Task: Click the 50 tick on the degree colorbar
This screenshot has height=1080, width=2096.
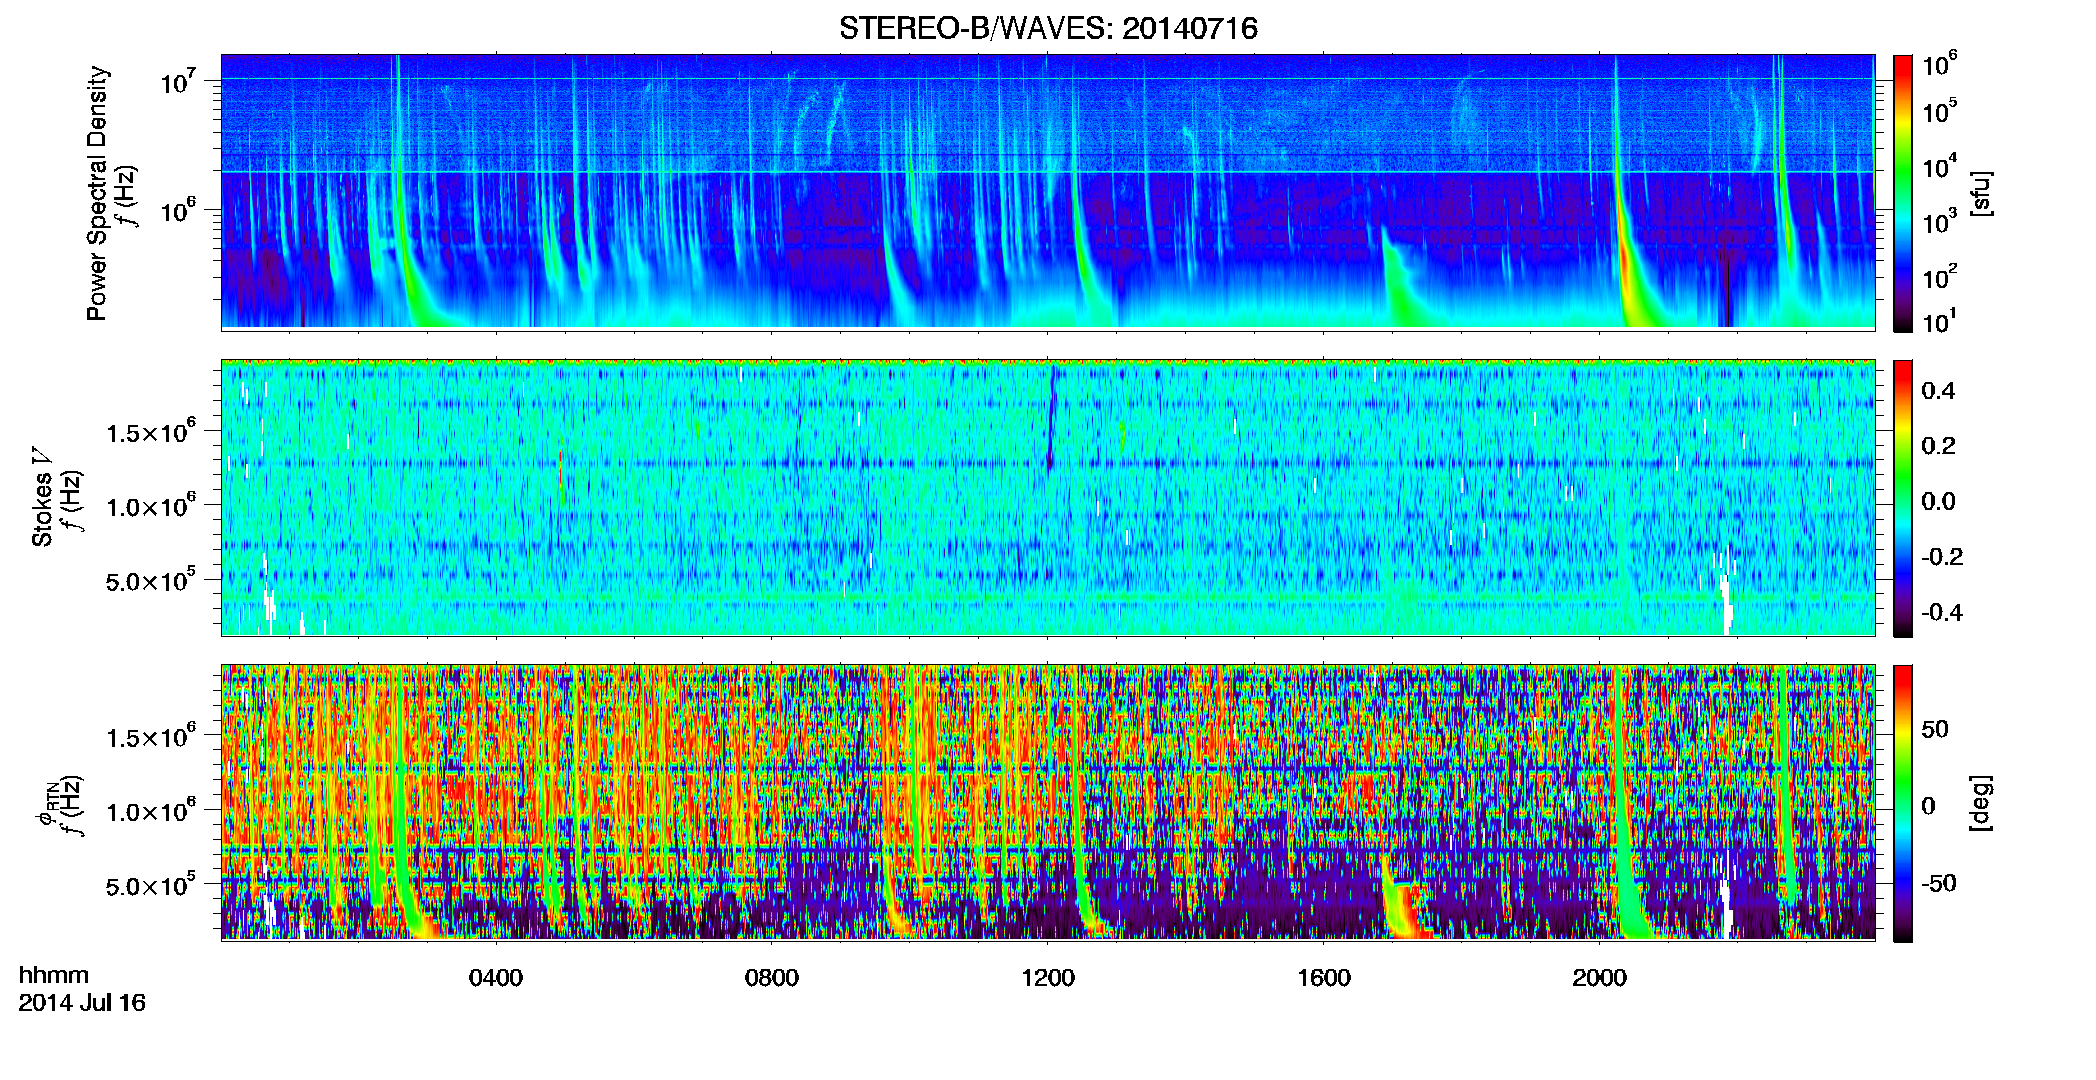Action: [x=1935, y=729]
